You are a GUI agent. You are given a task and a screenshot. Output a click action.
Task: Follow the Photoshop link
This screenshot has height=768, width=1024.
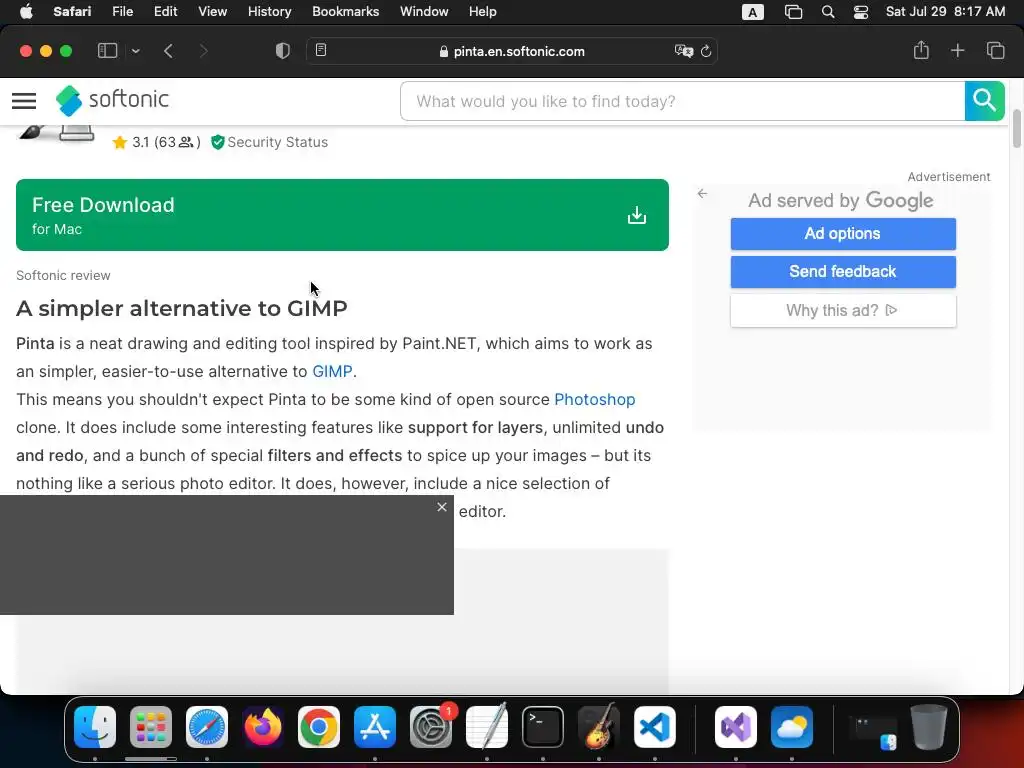(594, 400)
